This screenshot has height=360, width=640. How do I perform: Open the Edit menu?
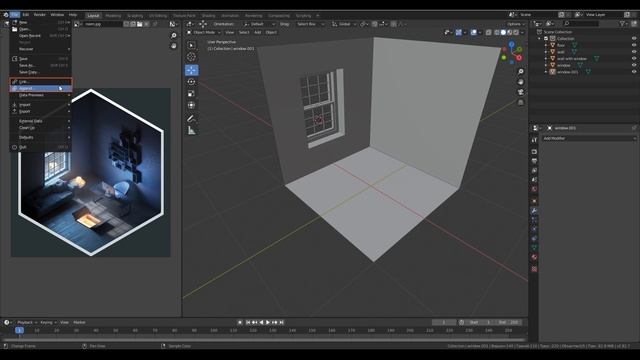click(x=26, y=15)
